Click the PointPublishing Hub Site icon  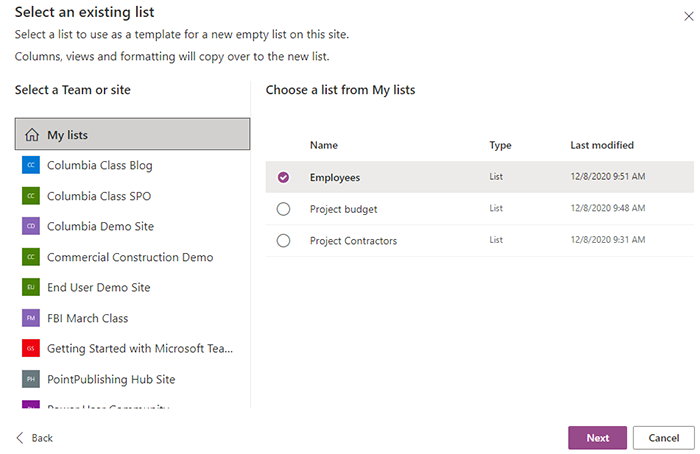coord(31,379)
